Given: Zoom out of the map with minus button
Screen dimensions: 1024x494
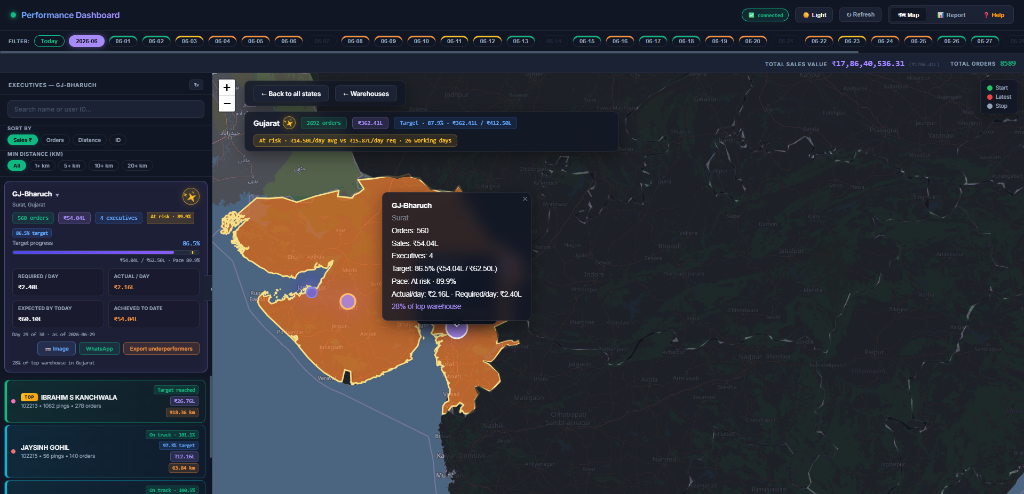Looking at the screenshot, I should [227, 103].
